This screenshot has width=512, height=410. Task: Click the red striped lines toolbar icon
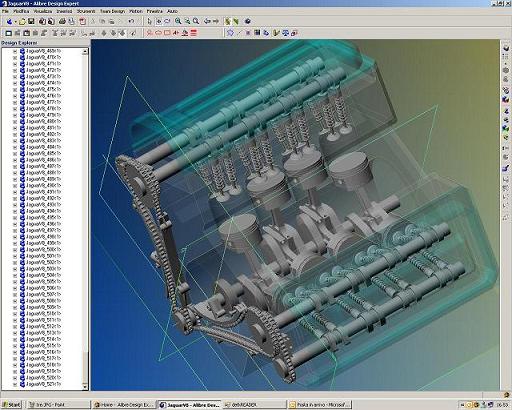[x=194, y=33]
